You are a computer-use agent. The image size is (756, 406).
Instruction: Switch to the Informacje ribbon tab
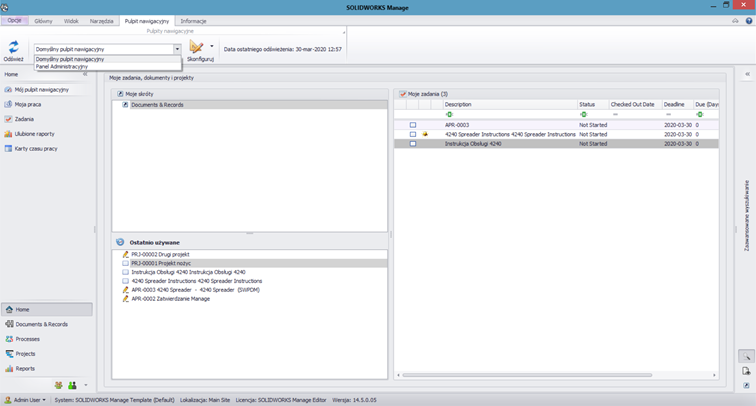pyautogui.click(x=193, y=21)
